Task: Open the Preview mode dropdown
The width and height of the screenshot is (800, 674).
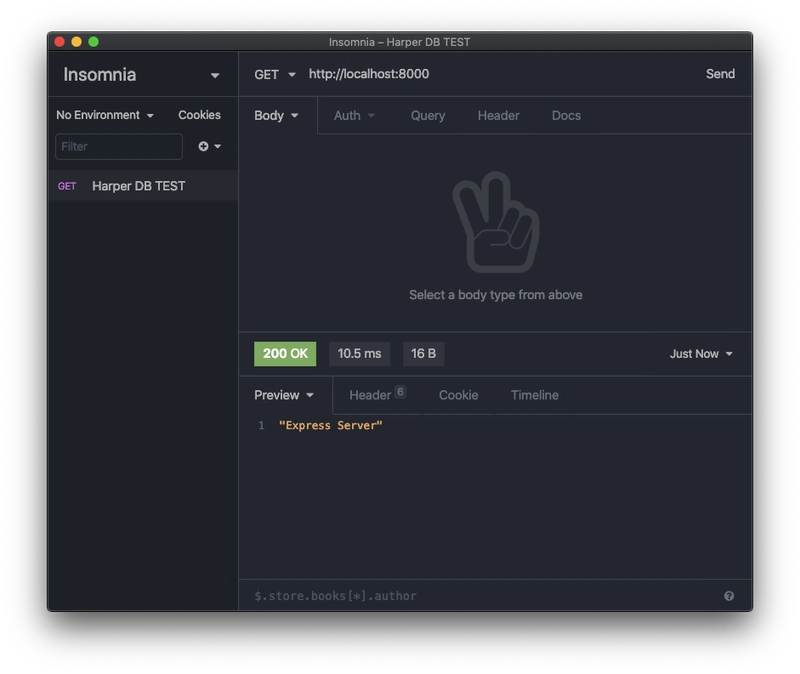Action: pyautogui.click(x=284, y=395)
